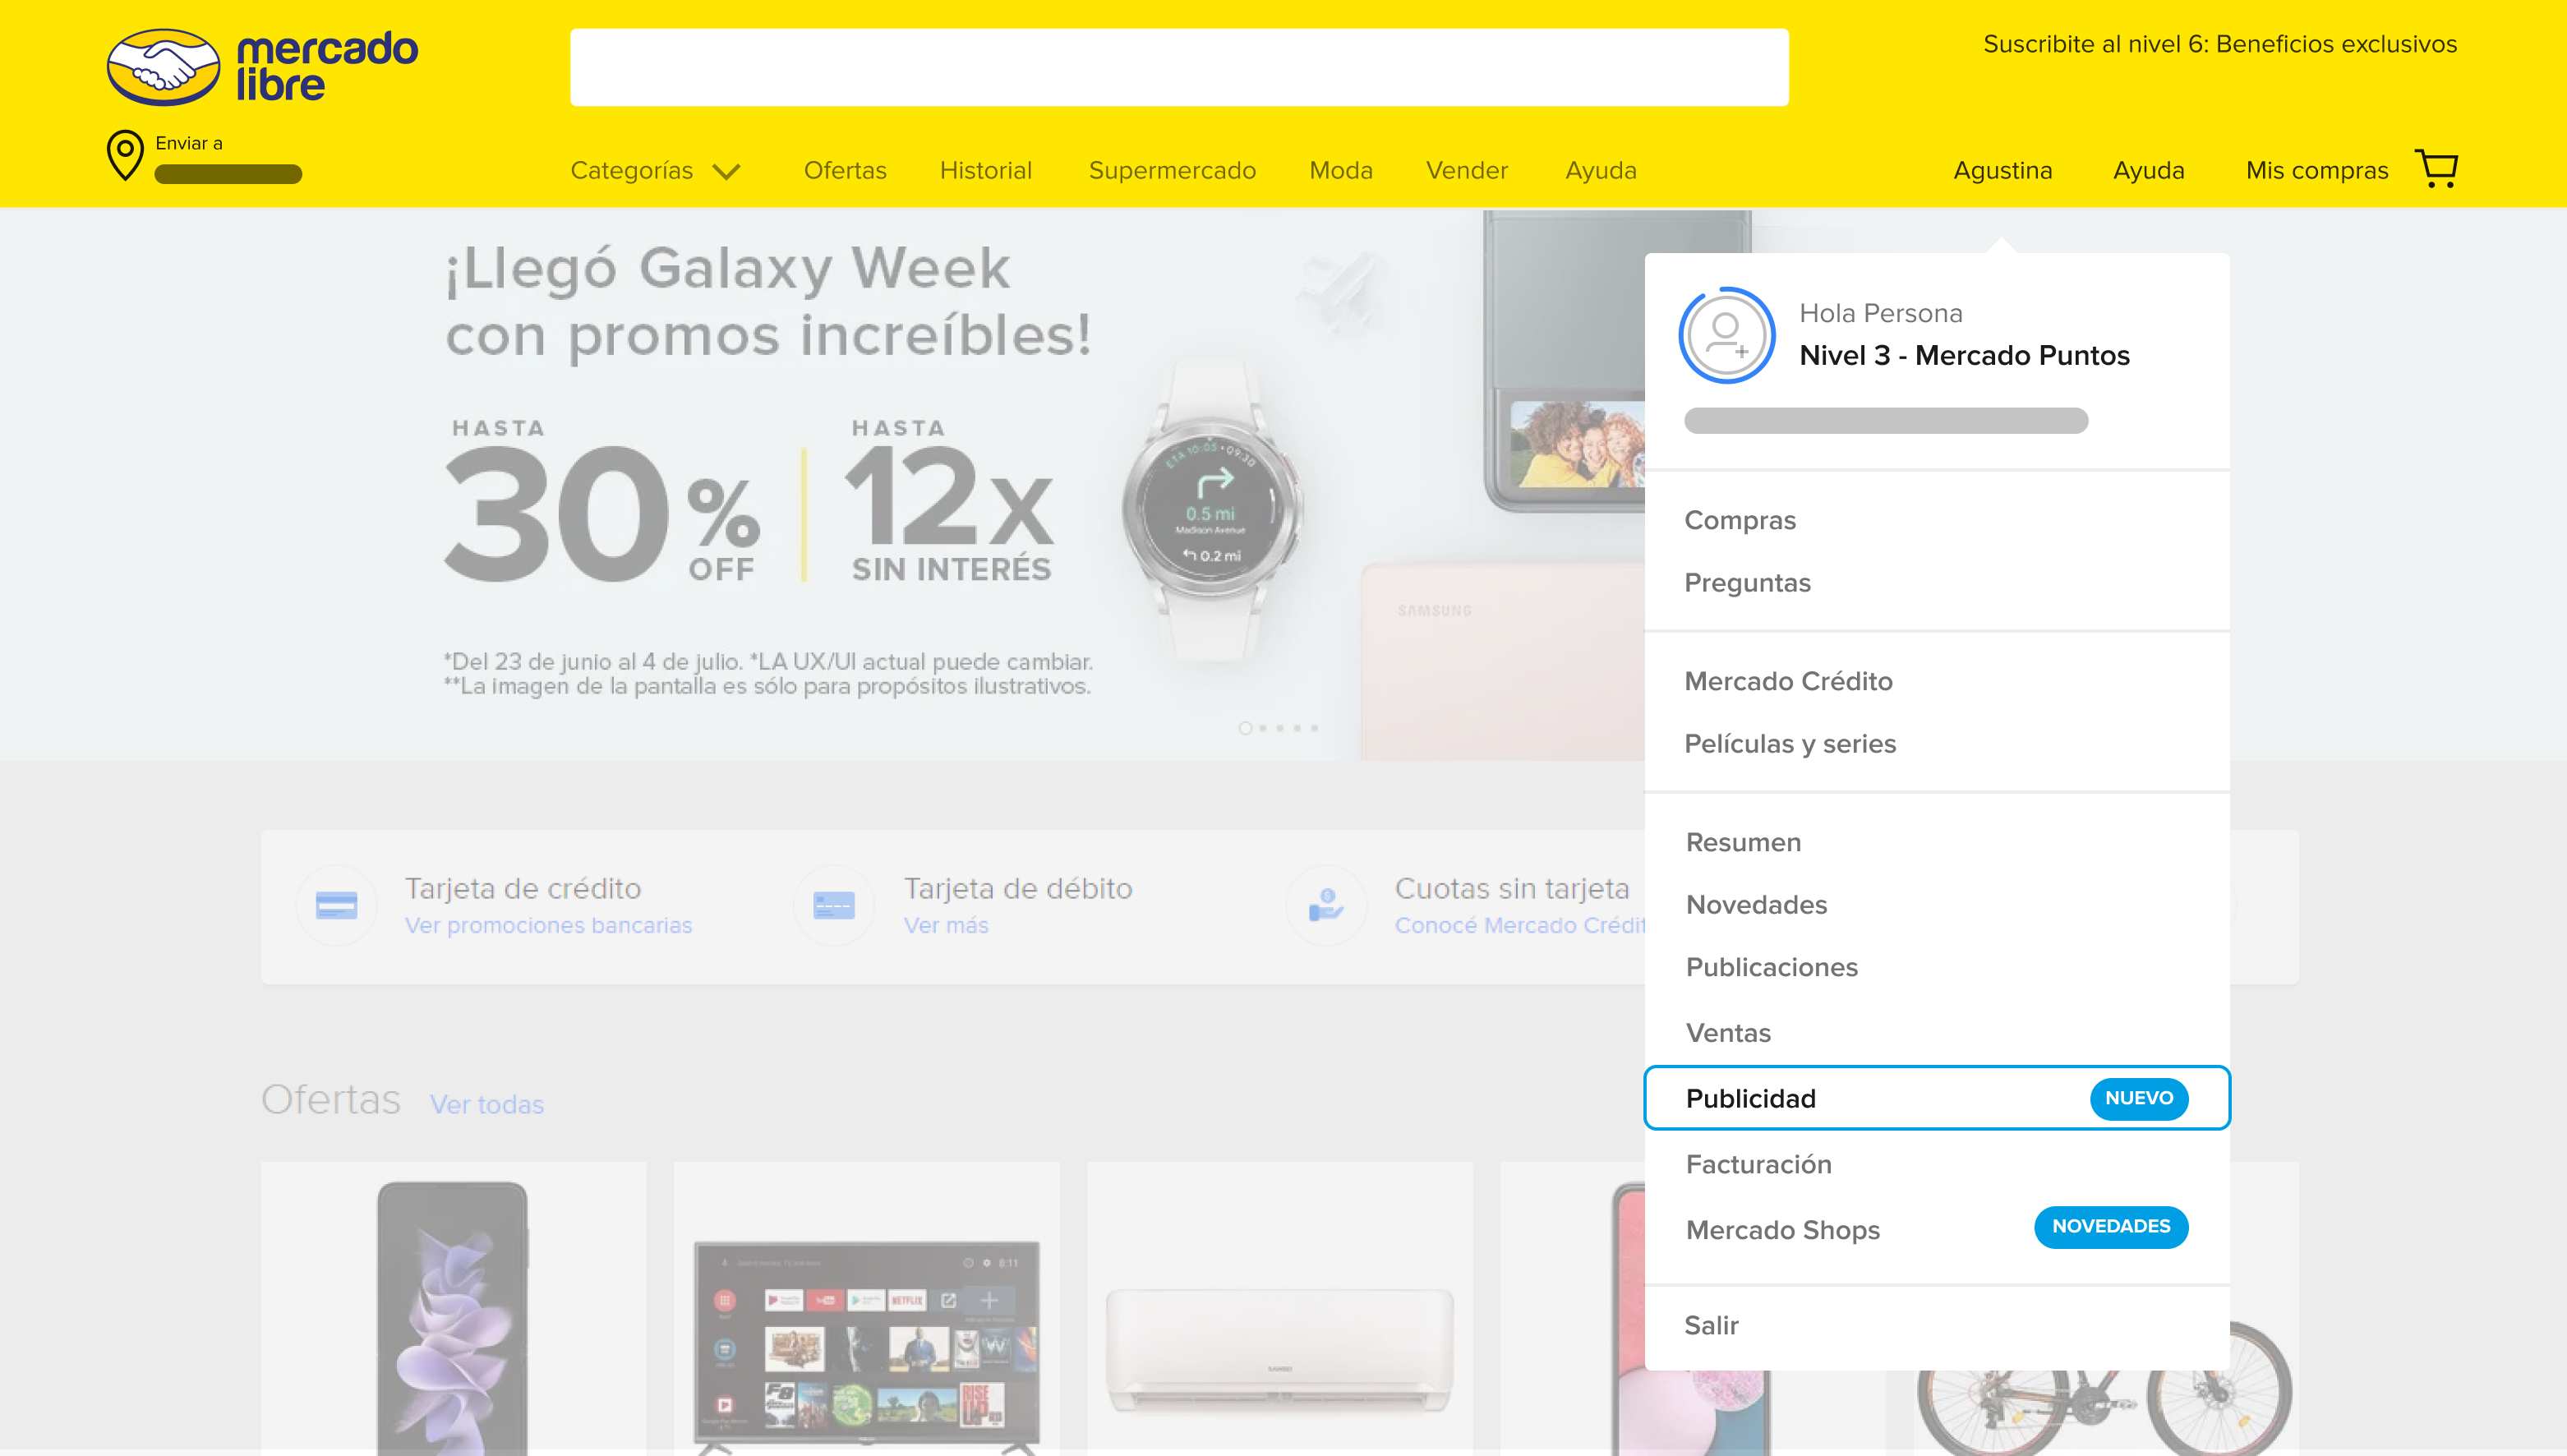Click the credit card icon for Tarjeta de crédito
This screenshot has width=2567, height=1456.
(337, 905)
